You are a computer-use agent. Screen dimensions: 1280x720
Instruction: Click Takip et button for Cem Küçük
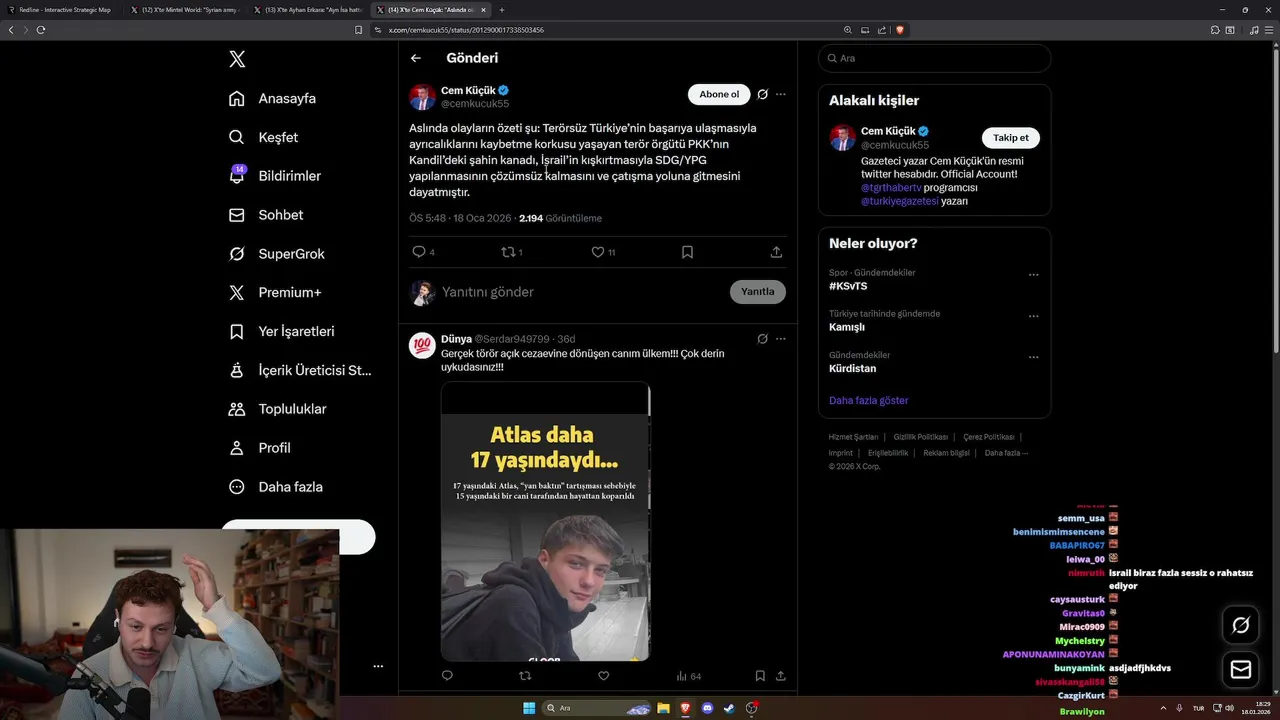[x=1011, y=138]
